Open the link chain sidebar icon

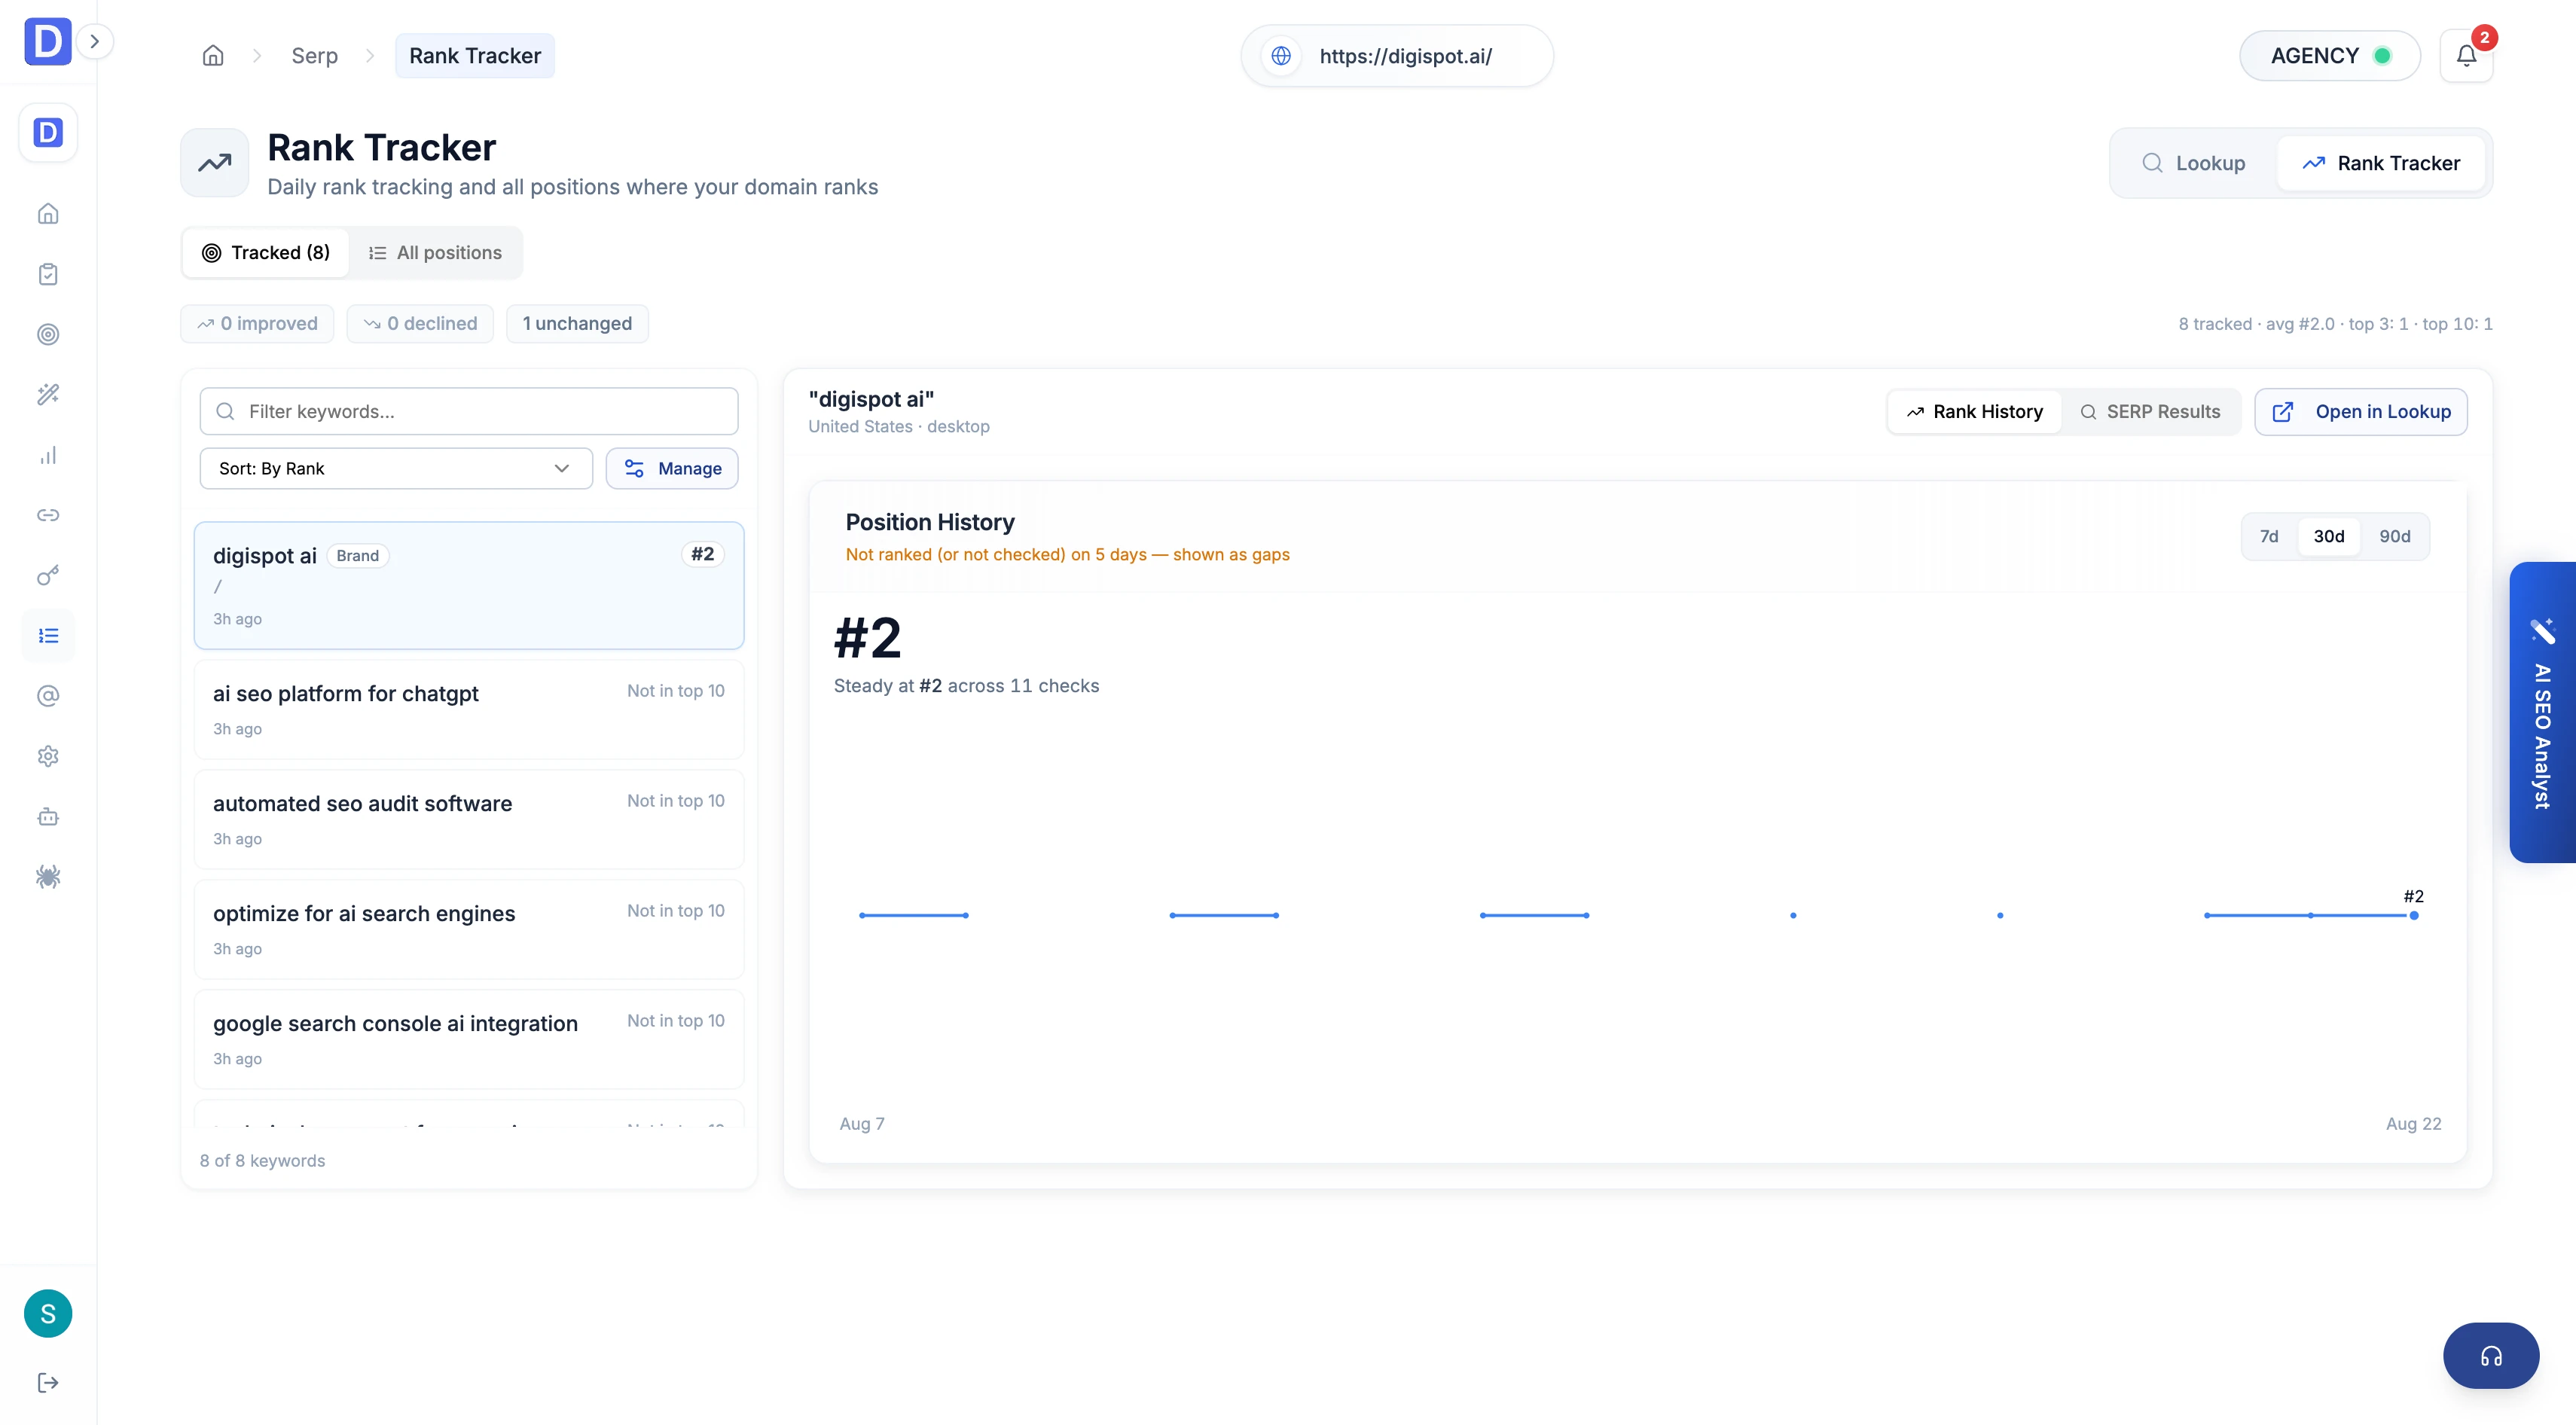[x=48, y=515]
